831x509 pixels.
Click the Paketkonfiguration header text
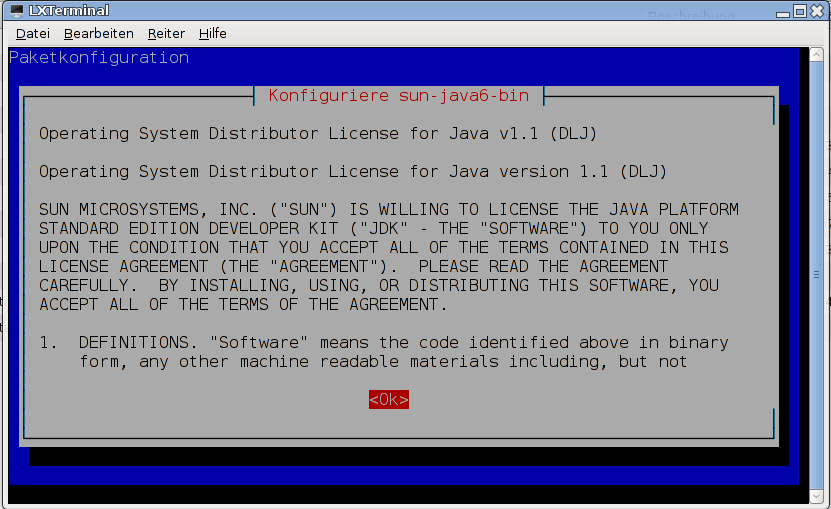(99, 58)
